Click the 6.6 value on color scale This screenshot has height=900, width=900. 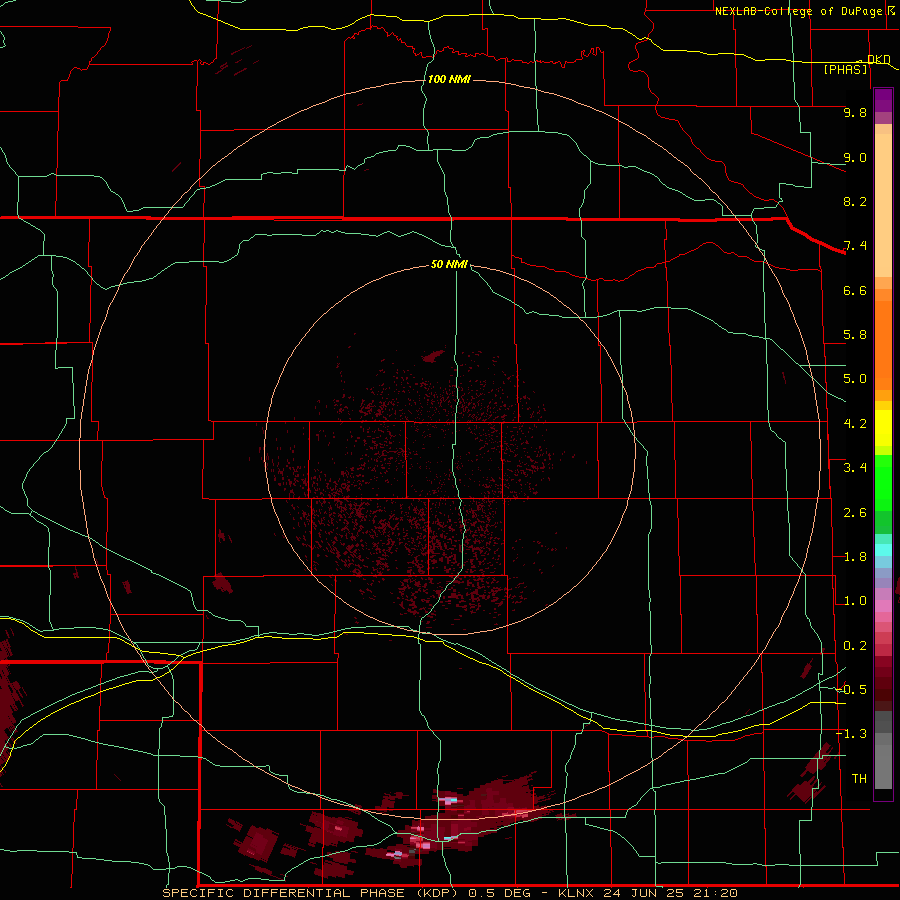855,290
